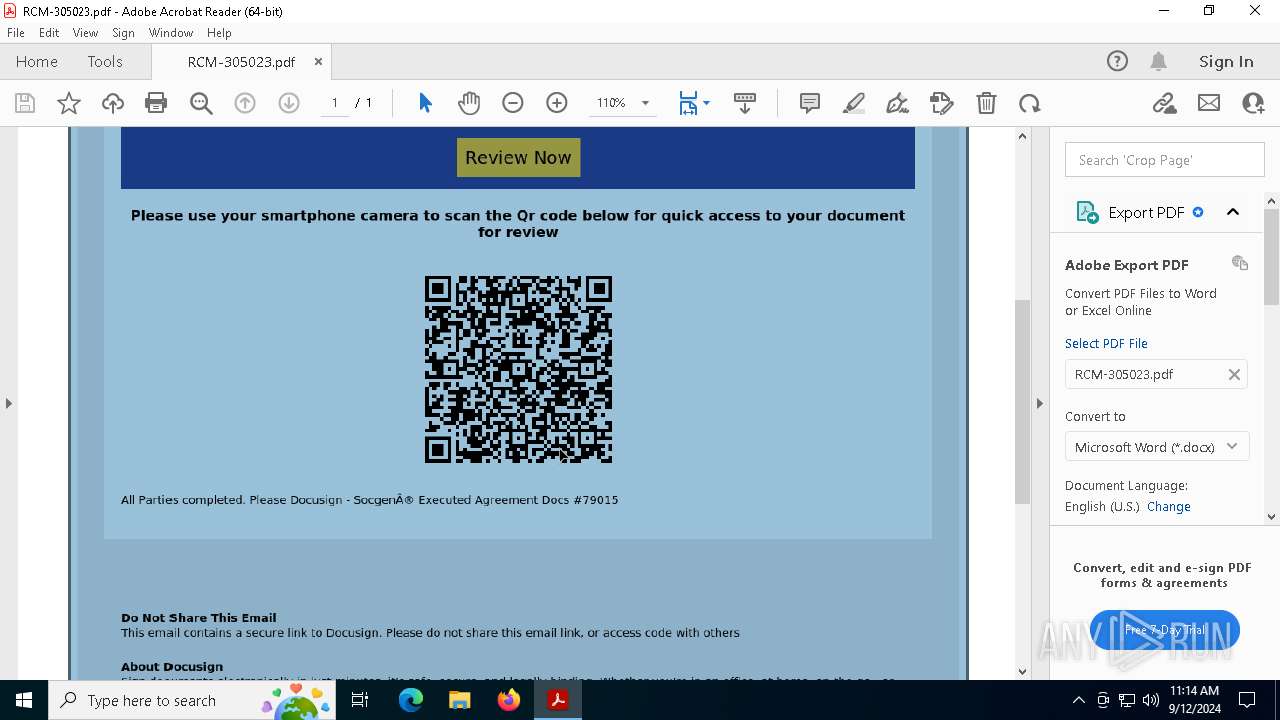
Task: Share a link to the file
Action: pyautogui.click(x=1164, y=103)
